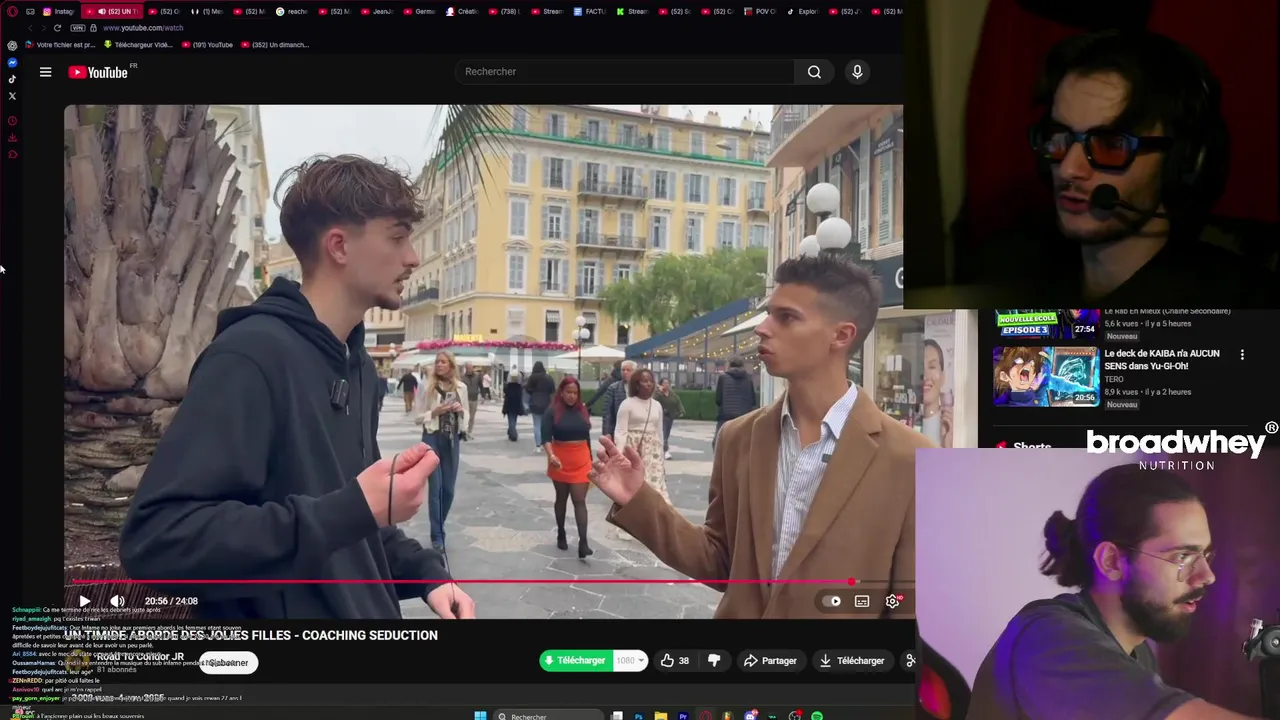This screenshot has width=1280, height=720.
Task: Open the player settings gear
Action: (x=892, y=601)
